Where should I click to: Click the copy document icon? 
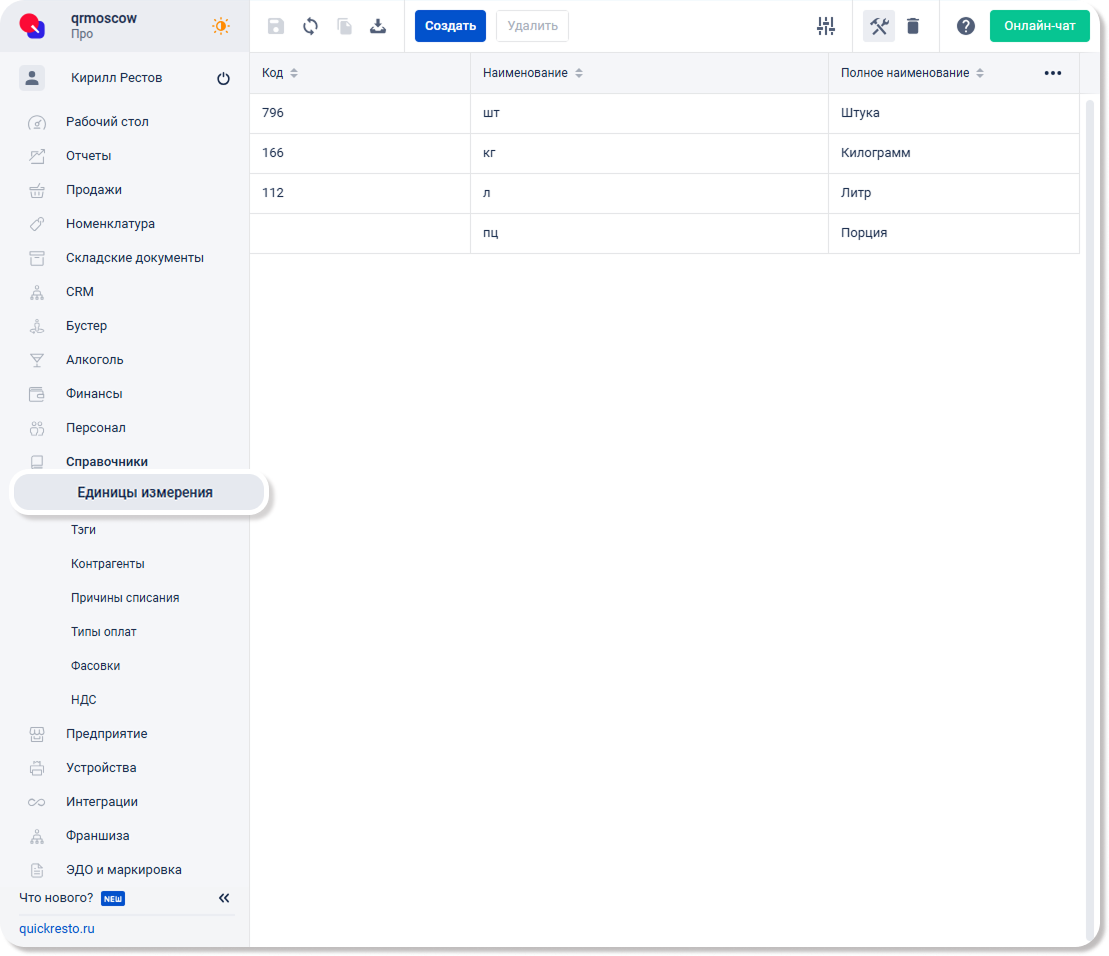344,27
